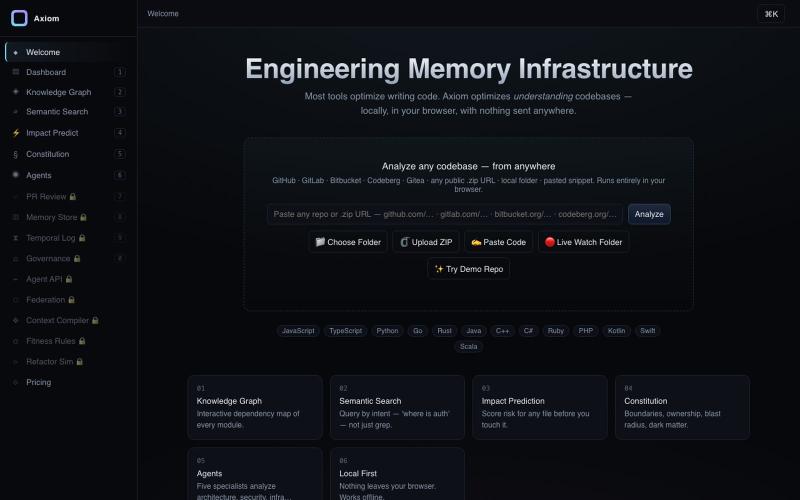Click the JavaScript language tag
Image resolution: width=800 pixels, height=500 pixels.
click(x=298, y=331)
